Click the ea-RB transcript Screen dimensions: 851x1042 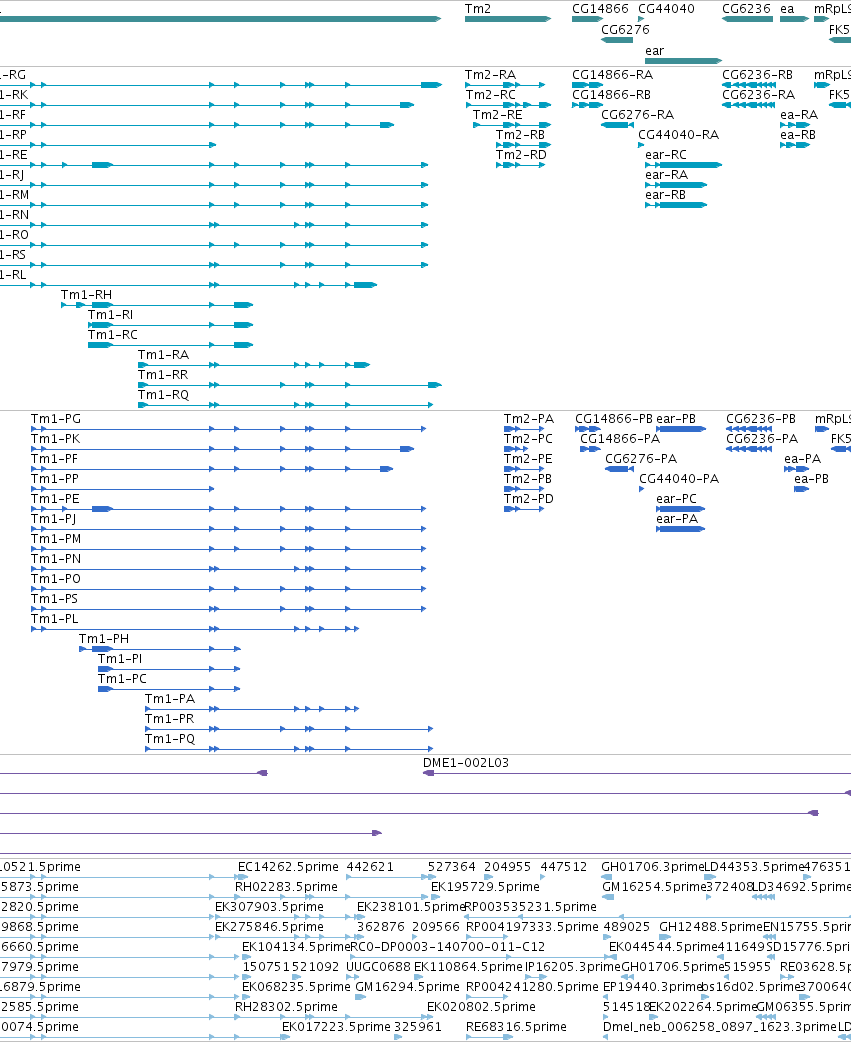(x=795, y=145)
